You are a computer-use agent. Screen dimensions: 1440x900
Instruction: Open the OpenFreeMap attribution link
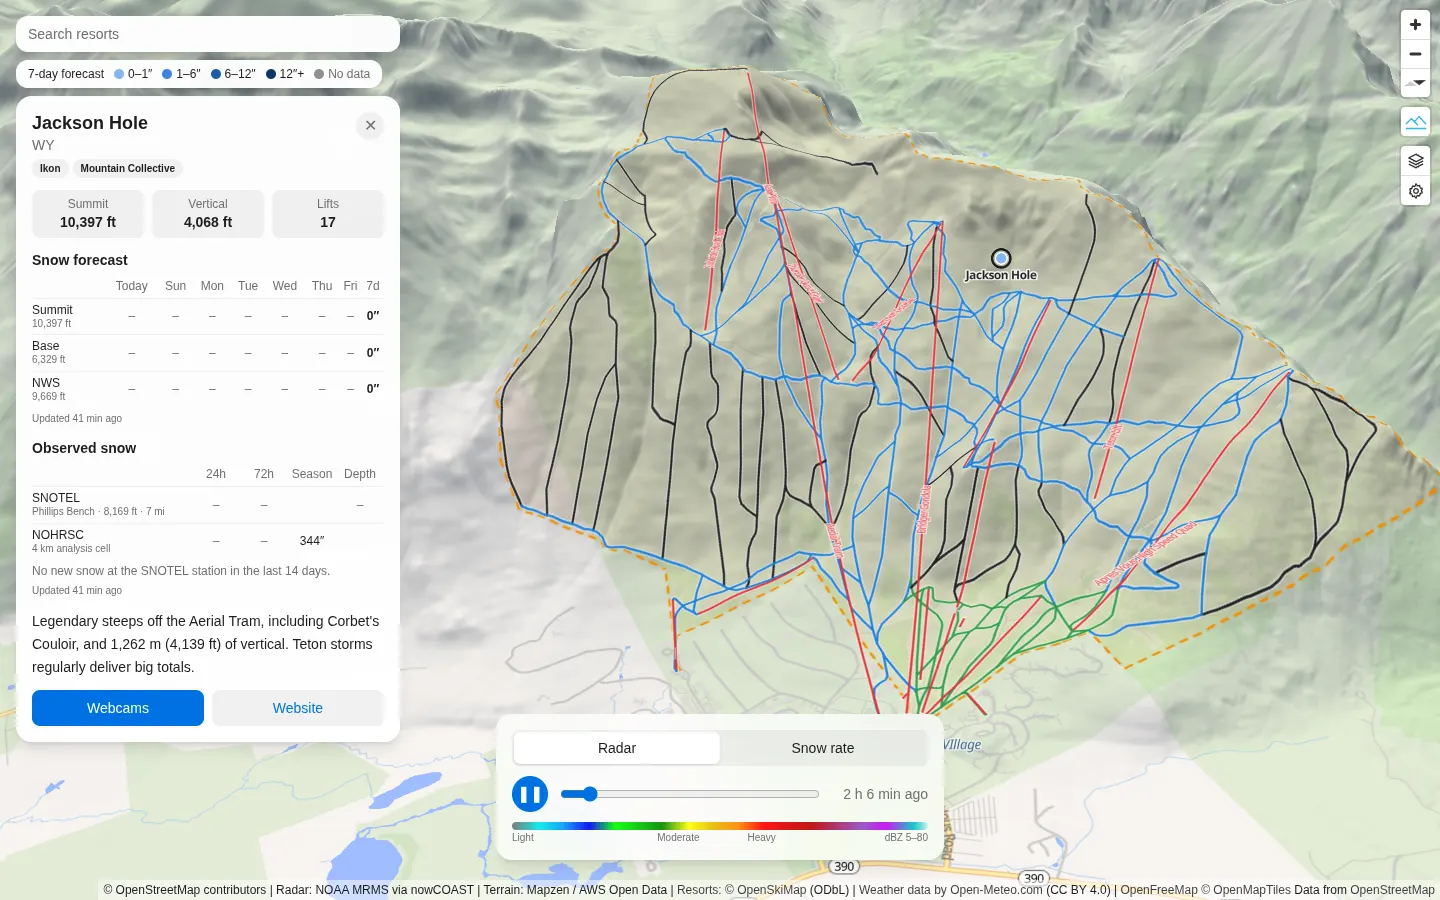point(1159,890)
